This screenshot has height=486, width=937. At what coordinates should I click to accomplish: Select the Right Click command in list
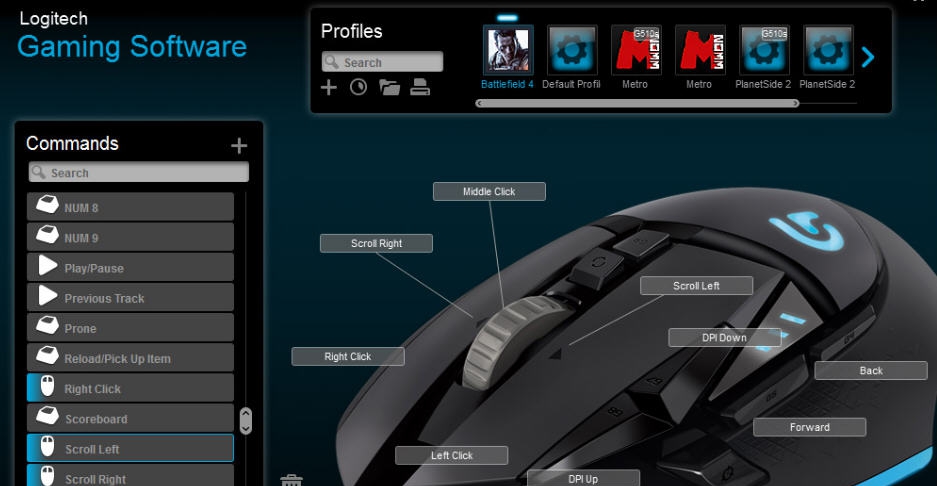pyautogui.click(x=130, y=387)
